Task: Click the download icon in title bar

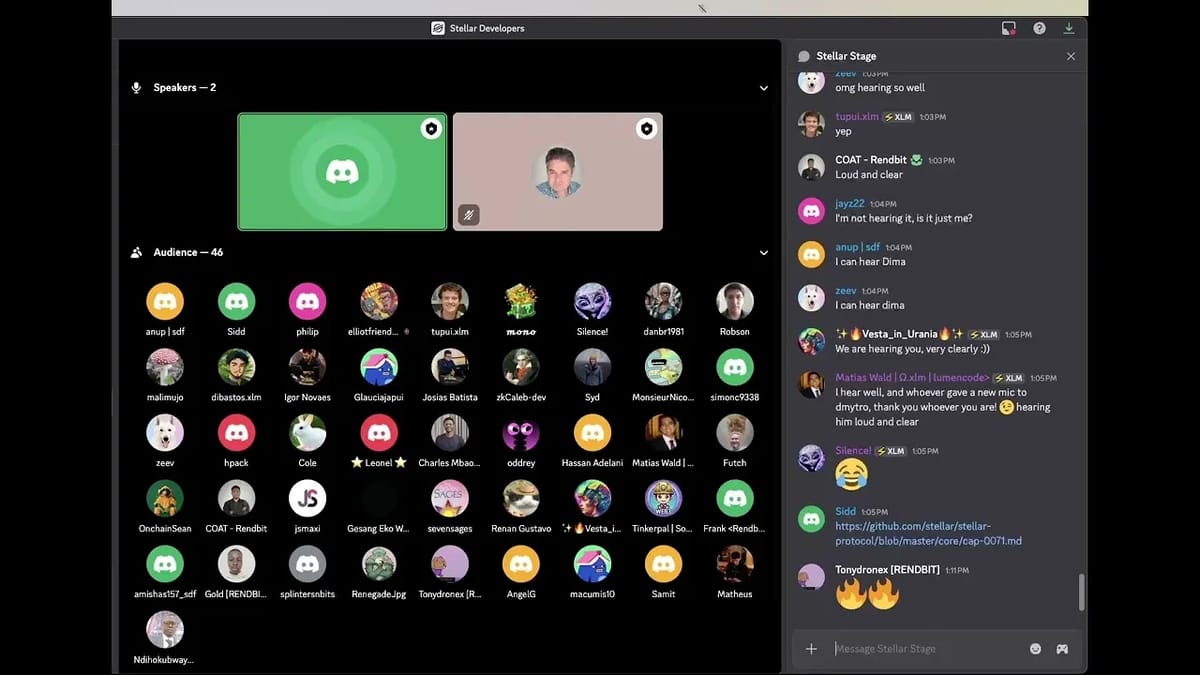Action: (1069, 28)
